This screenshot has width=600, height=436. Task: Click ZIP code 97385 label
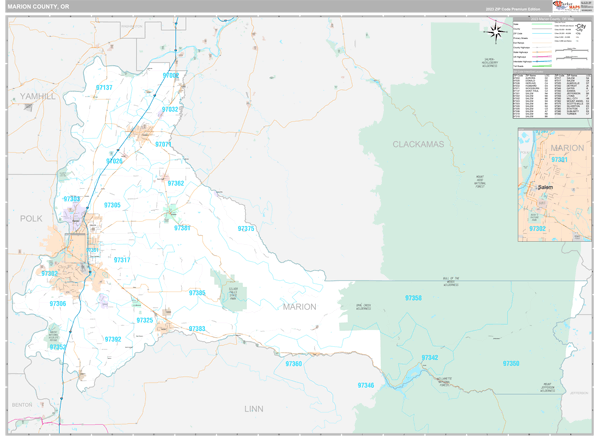point(197,293)
